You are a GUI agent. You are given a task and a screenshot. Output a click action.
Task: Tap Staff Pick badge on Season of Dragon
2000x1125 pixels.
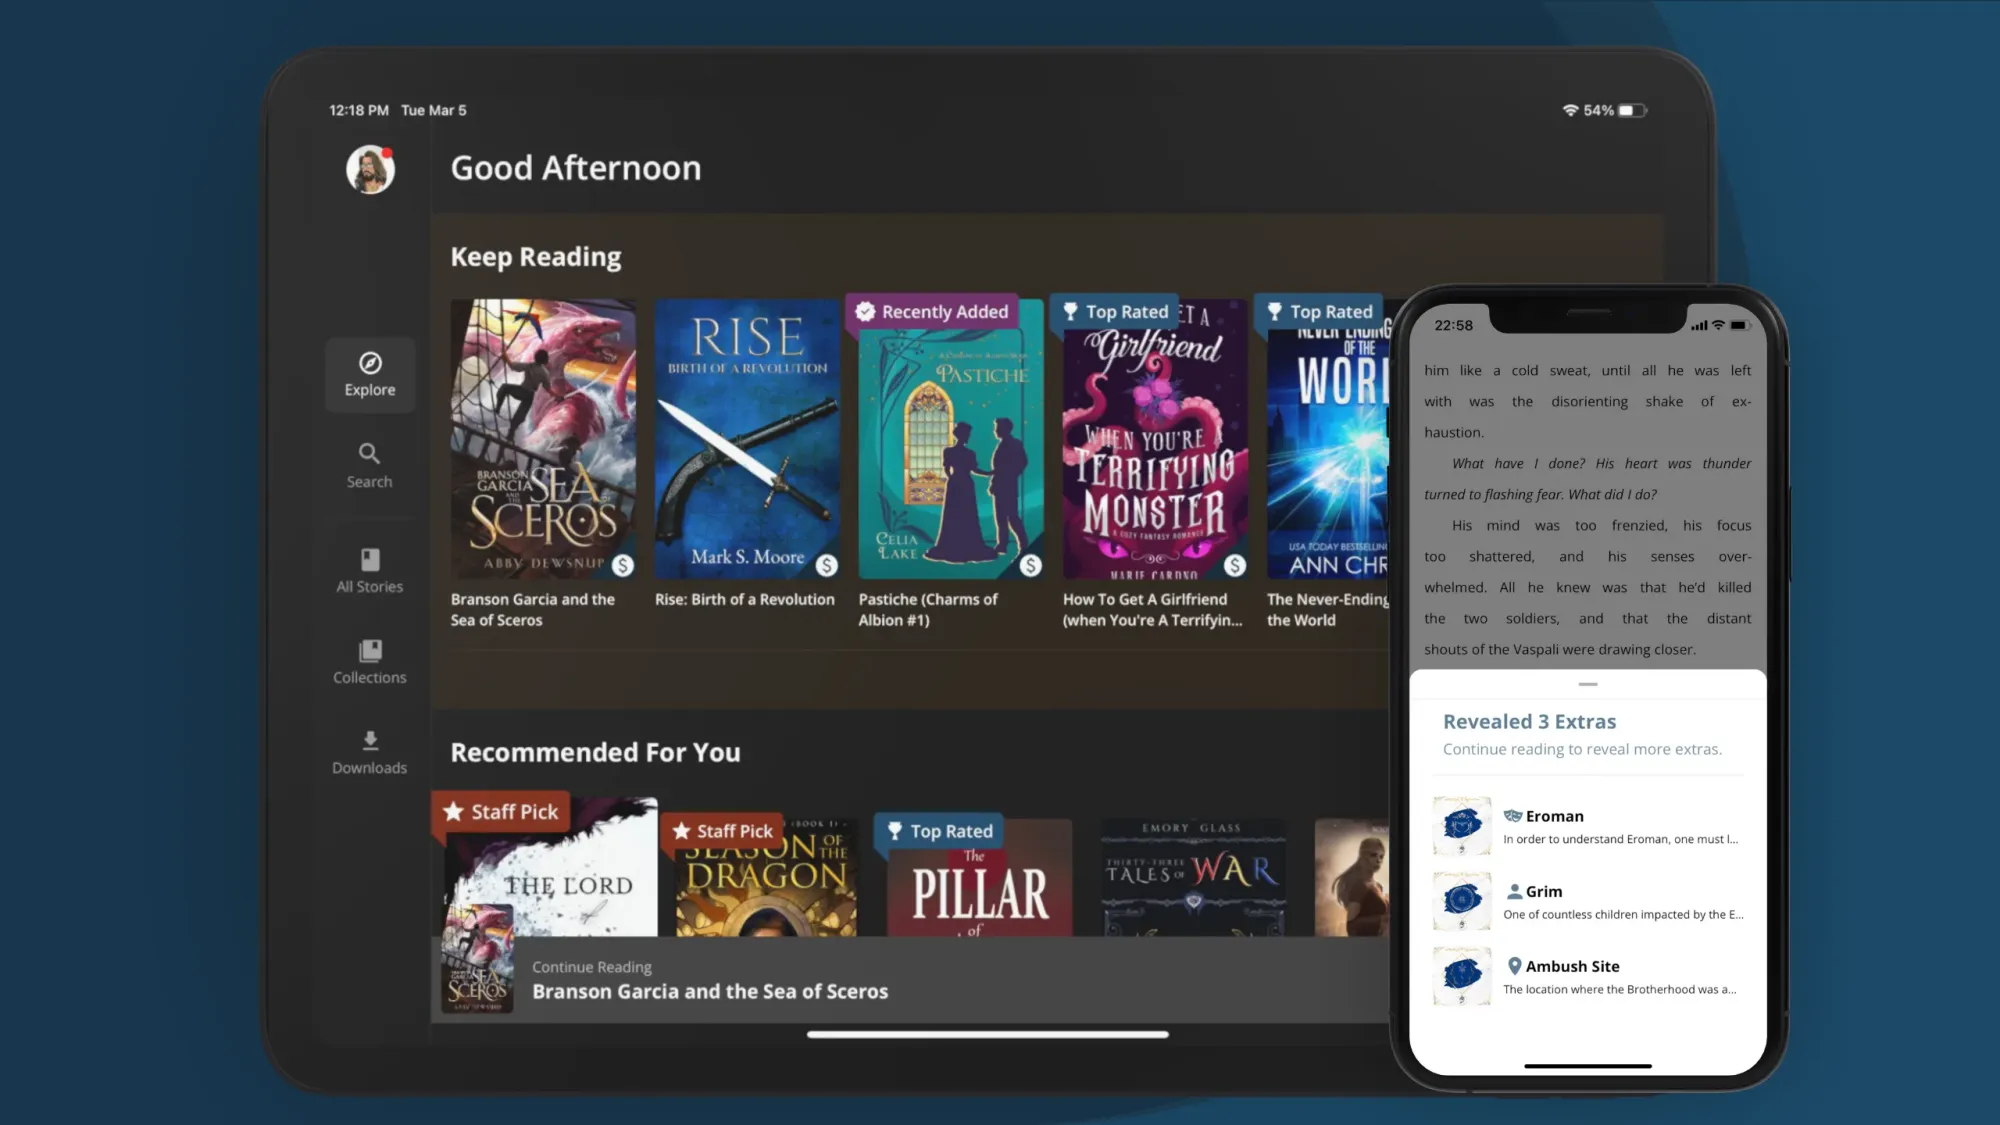tap(722, 831)
